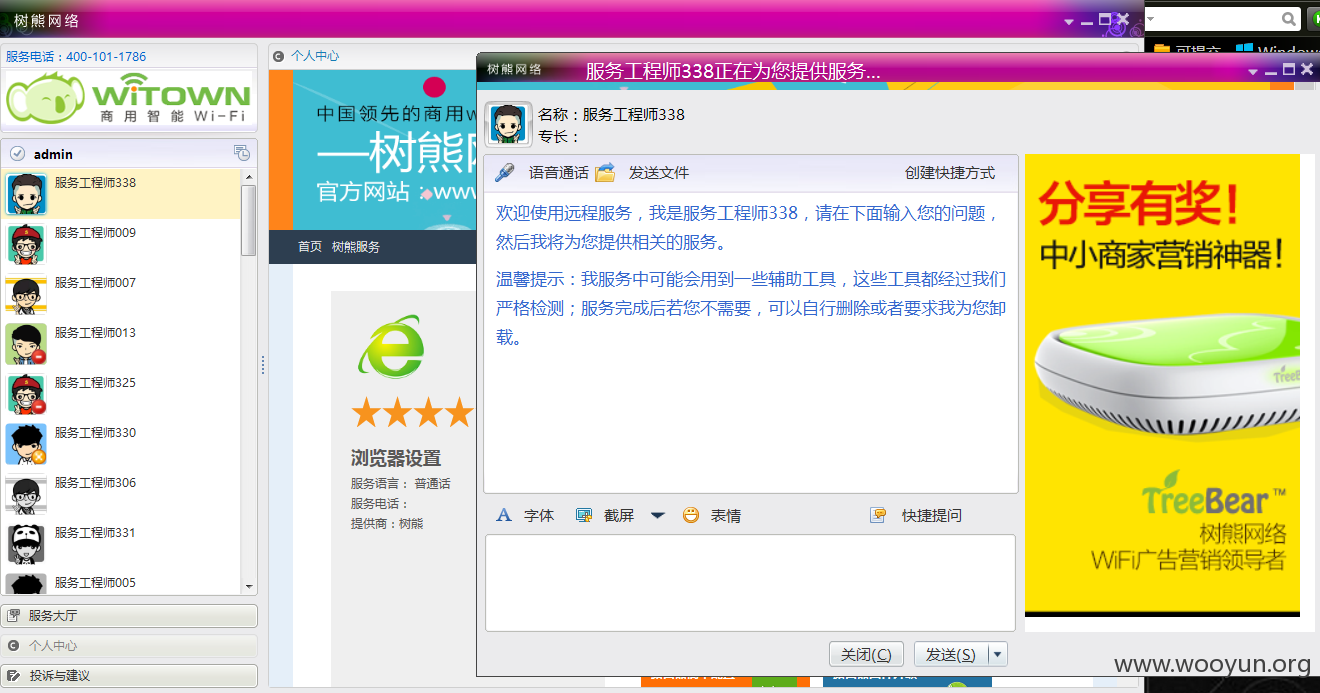Open the 服务大厅 panel tab

coord(130,616)
